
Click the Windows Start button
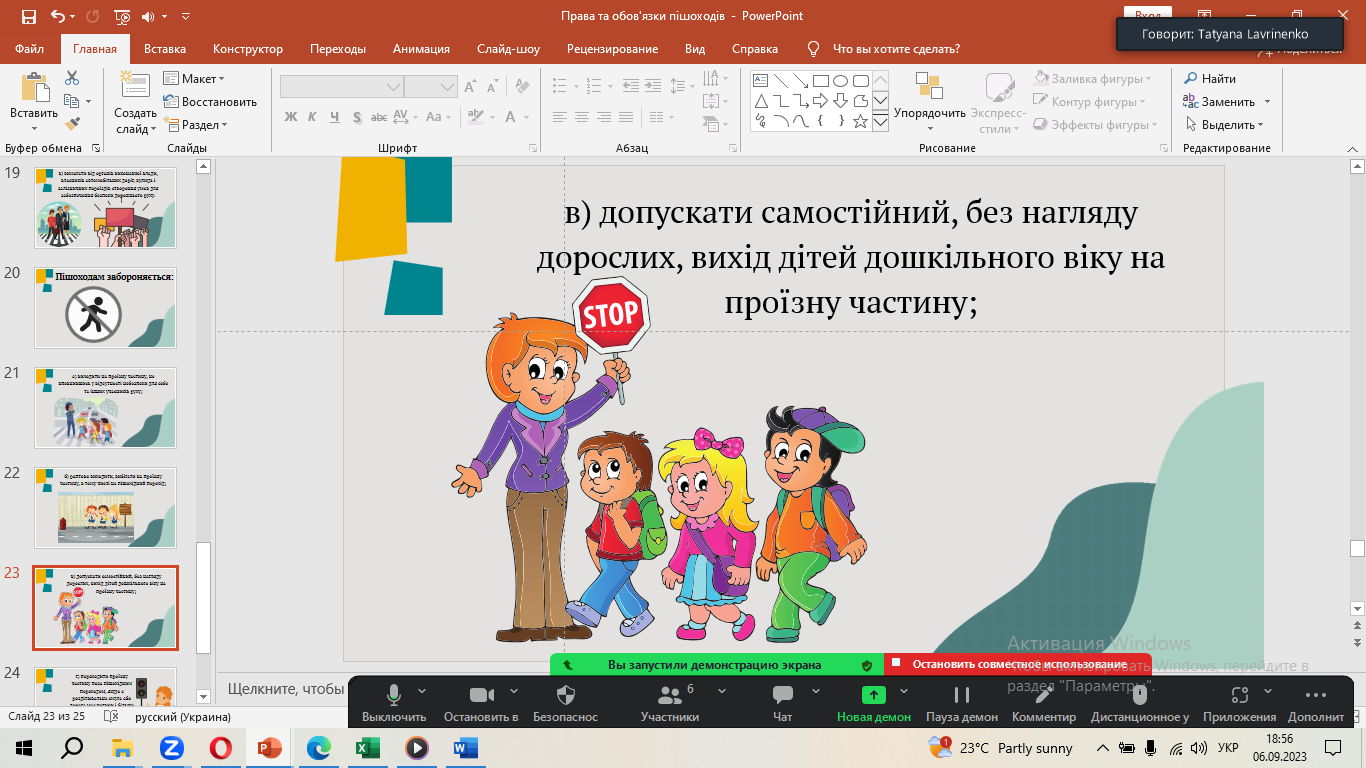(x=24, y=747)
